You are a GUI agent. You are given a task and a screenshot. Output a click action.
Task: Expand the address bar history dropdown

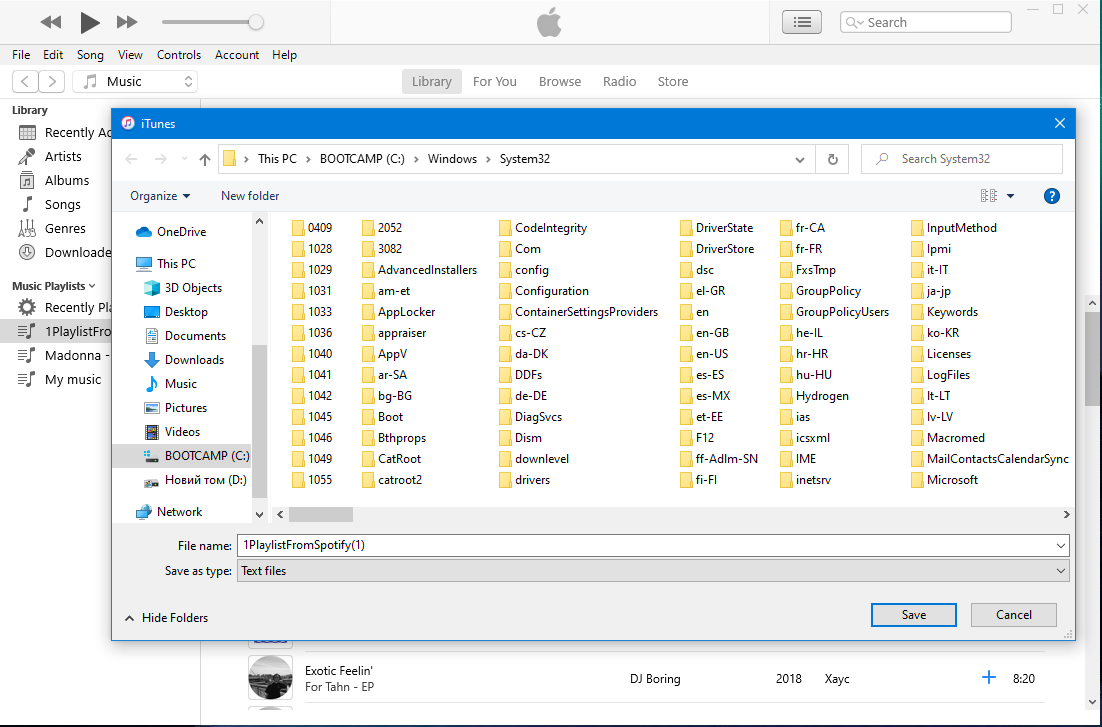click(799, 160)
